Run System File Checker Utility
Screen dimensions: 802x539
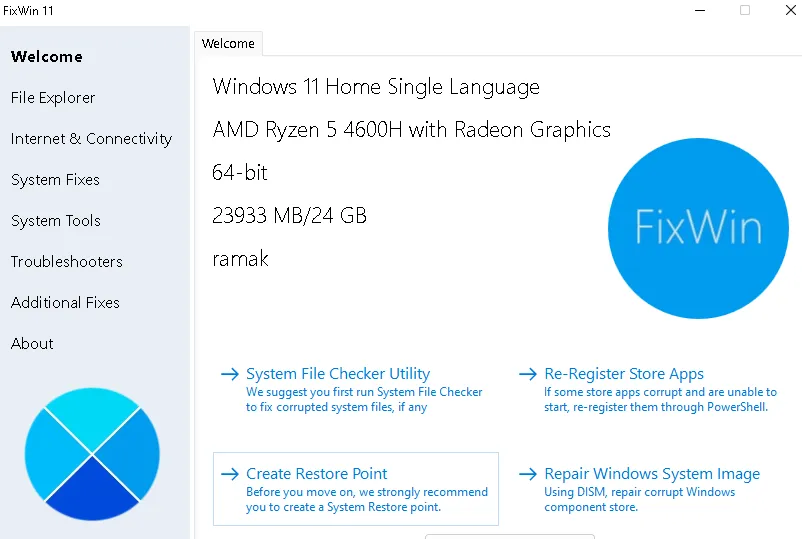[x=338, y=374]
